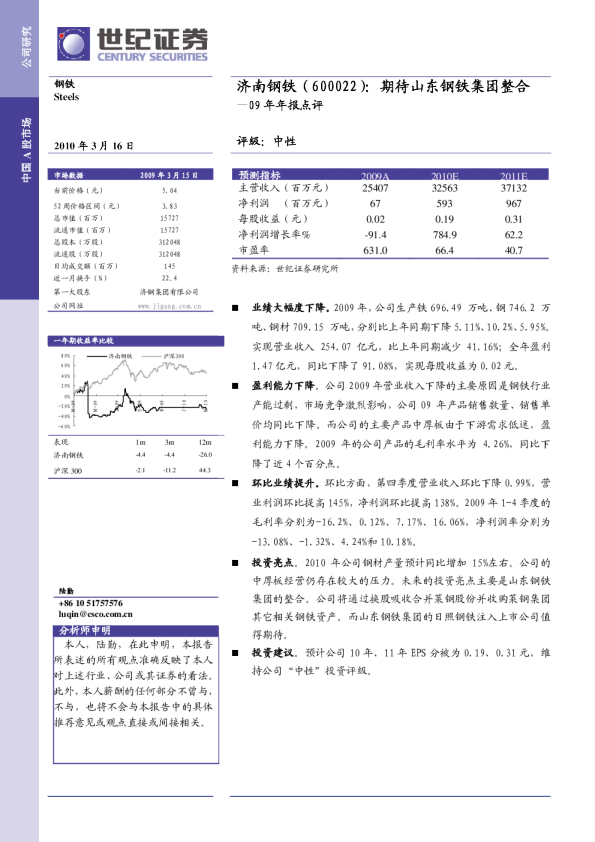Click the vertical sidebar label '中国A股市场'
The width and height of the screenshot is (595, 842).
coord(26,150)
